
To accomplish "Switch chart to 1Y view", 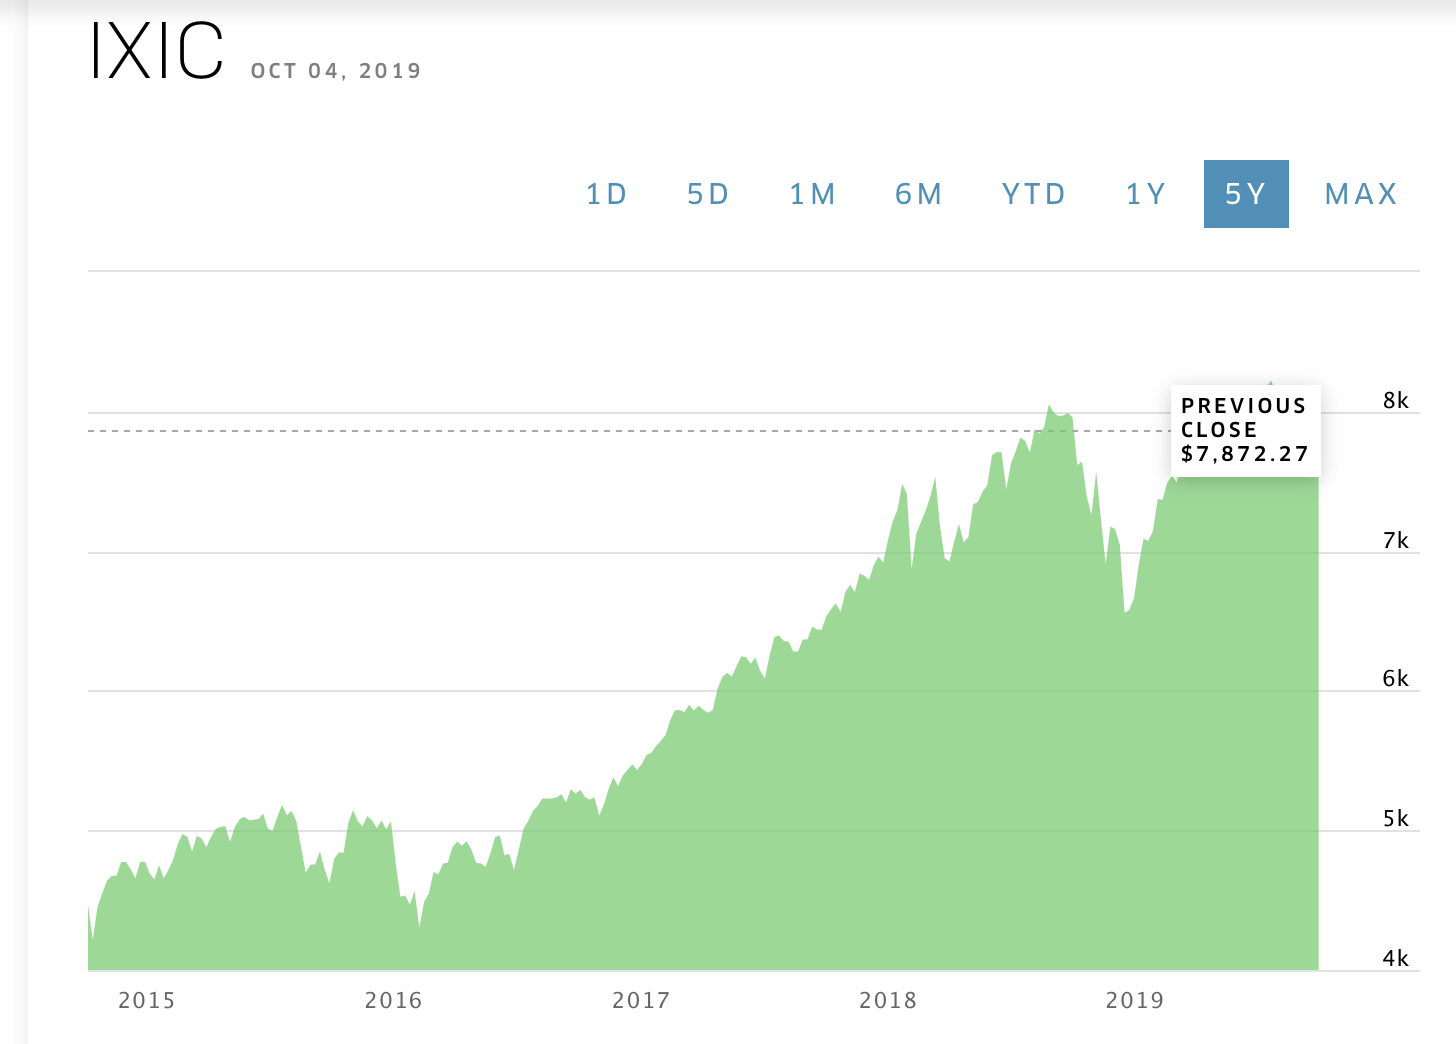I will tap(1146, 194).
